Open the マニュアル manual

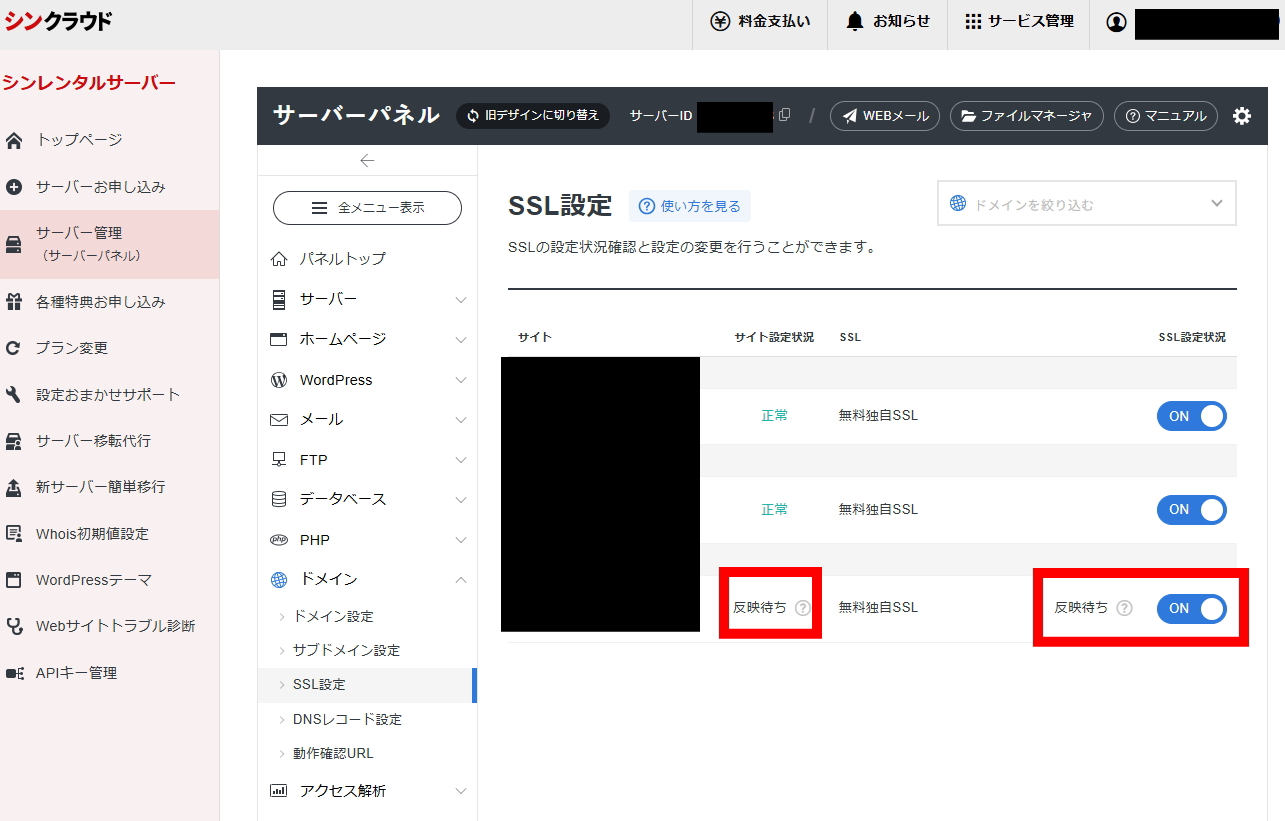[x=1166, y=116]
